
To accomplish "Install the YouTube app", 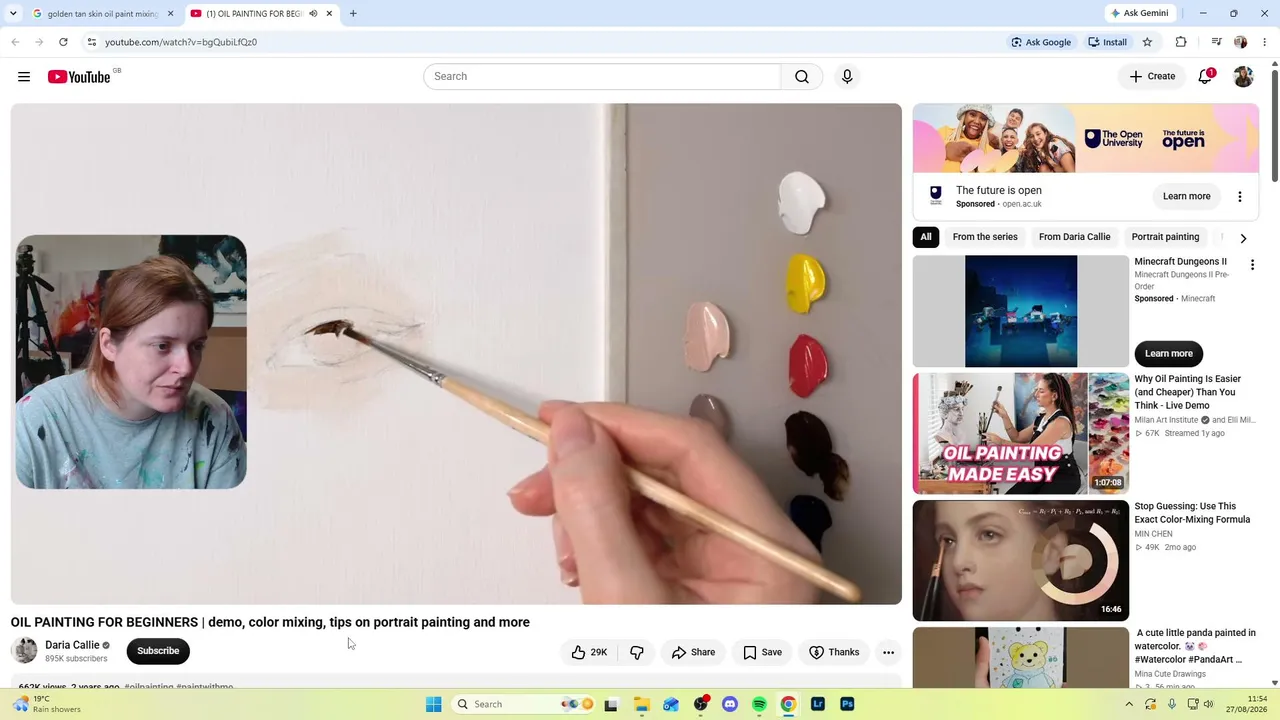I will pos(1107,42).
